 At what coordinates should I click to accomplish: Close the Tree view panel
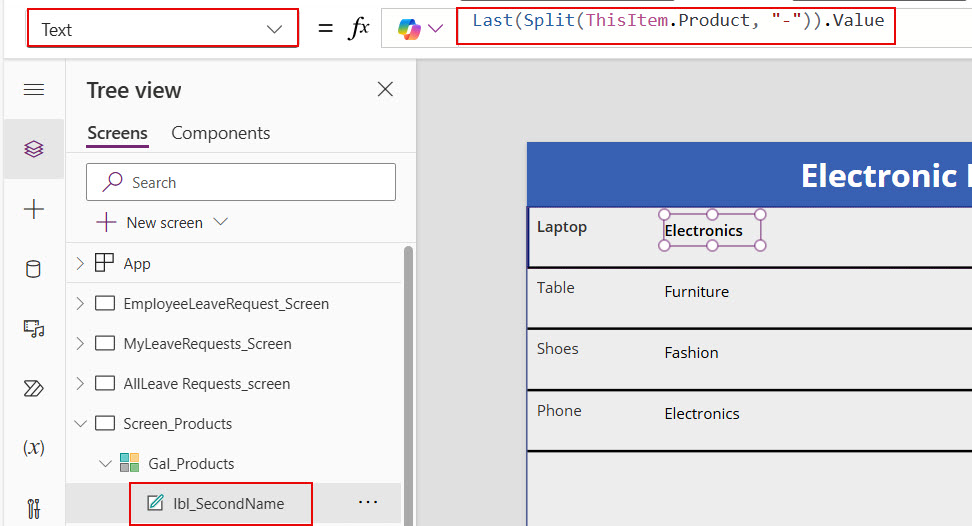pyautogui.click(x=385, y=89)
